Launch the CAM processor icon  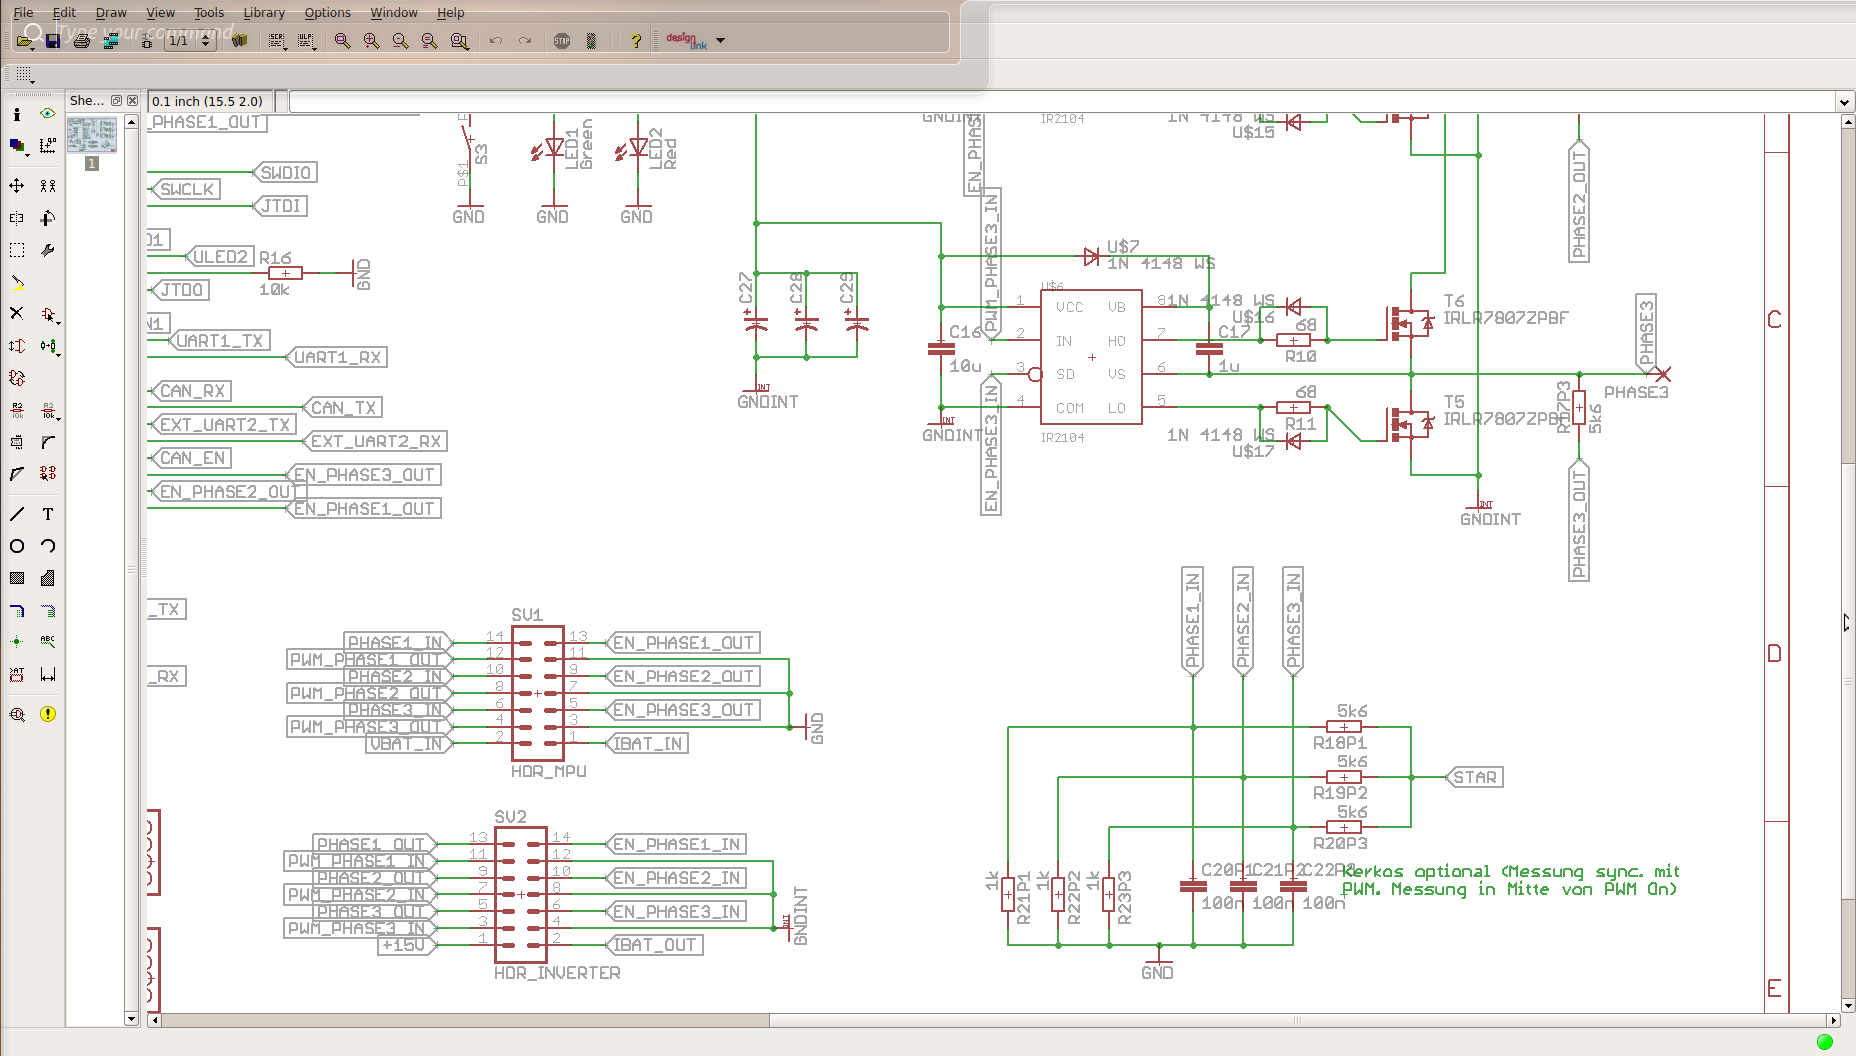tap(111, 41)
